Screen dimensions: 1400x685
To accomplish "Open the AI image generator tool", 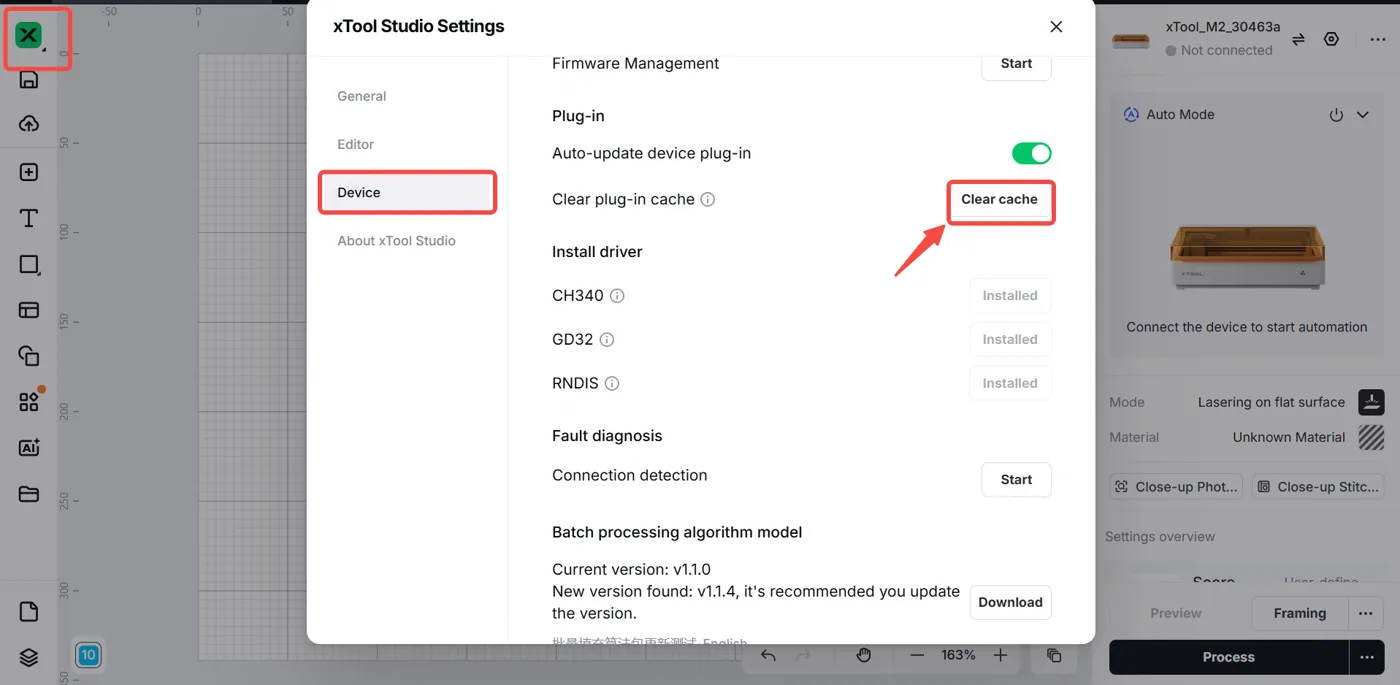I will 29,448.
